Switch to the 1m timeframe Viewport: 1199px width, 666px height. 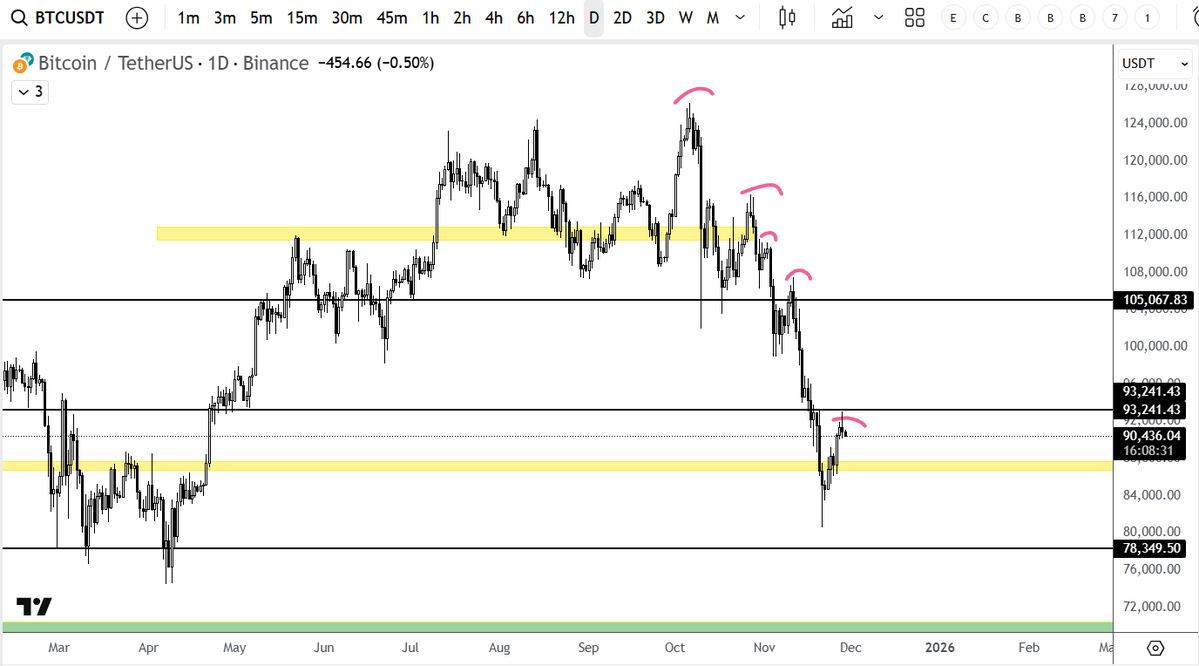(x=188, y=18)
